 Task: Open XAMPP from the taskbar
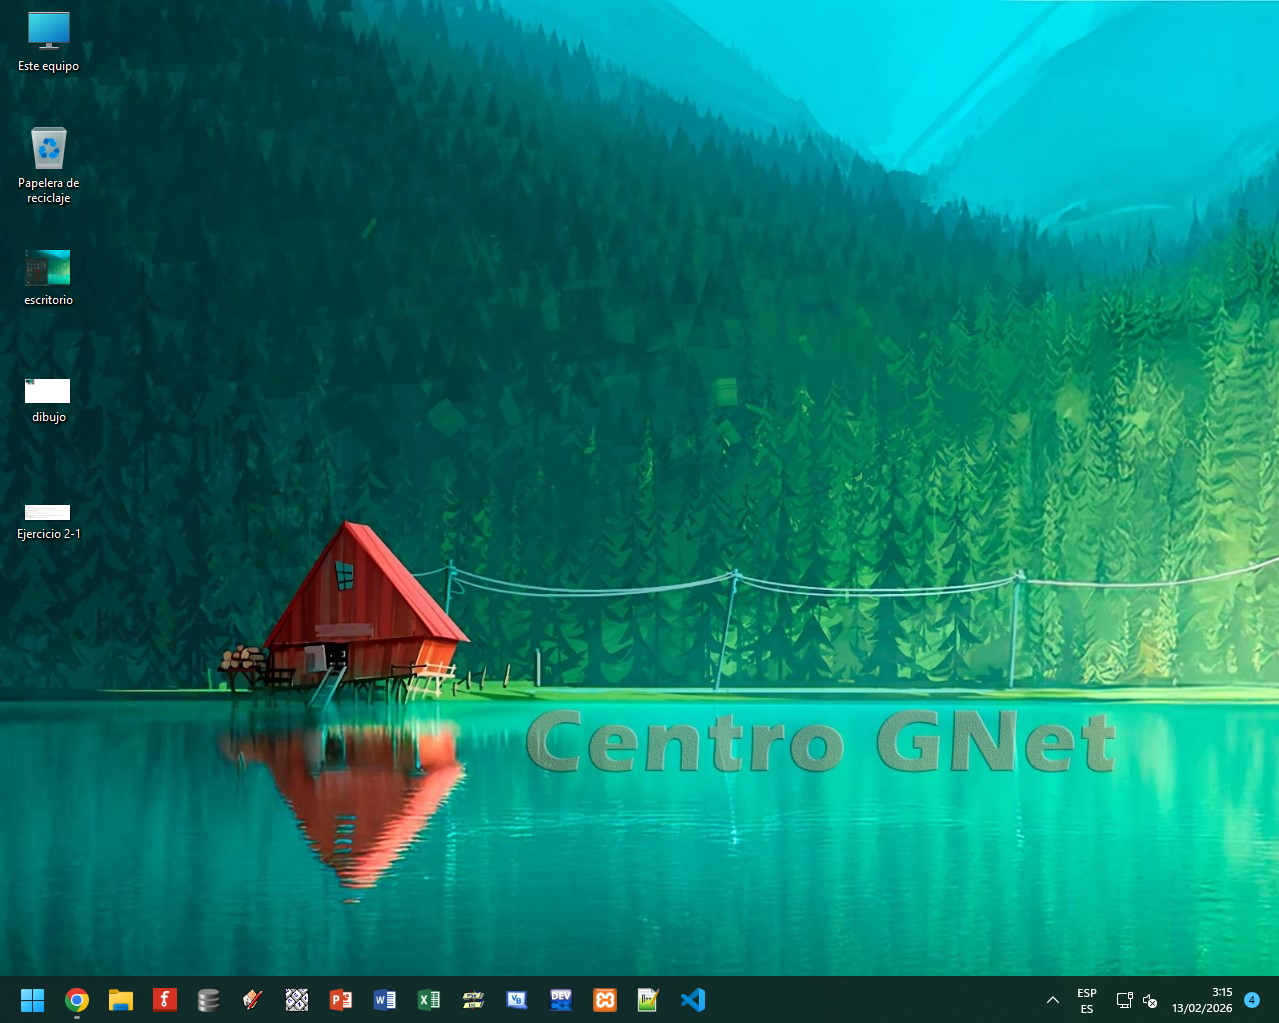pos(605,999)
